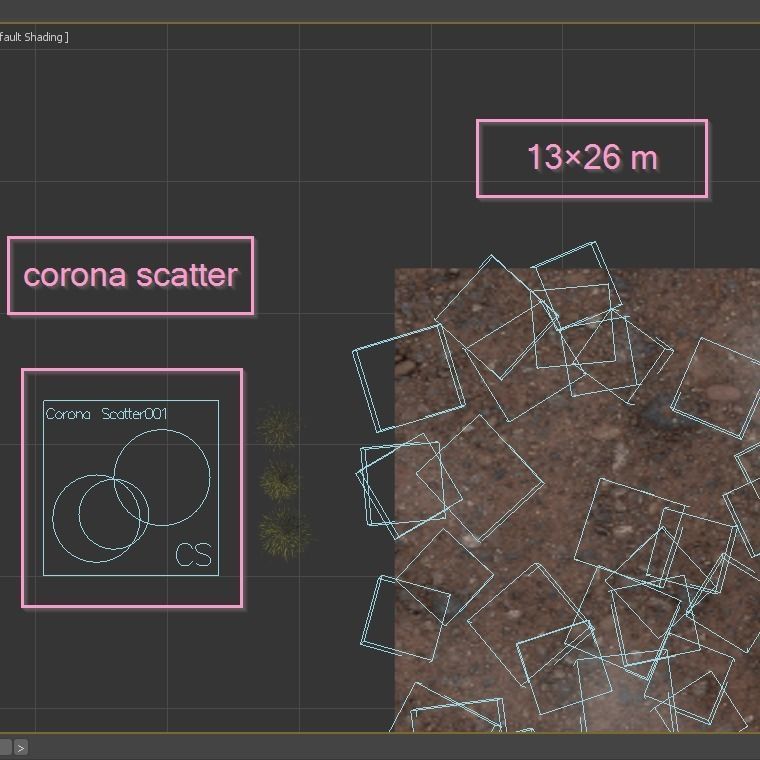Select the topmost yellow grass clump model
The width and height of the screenshot is (760, 760).
(278, 428)
